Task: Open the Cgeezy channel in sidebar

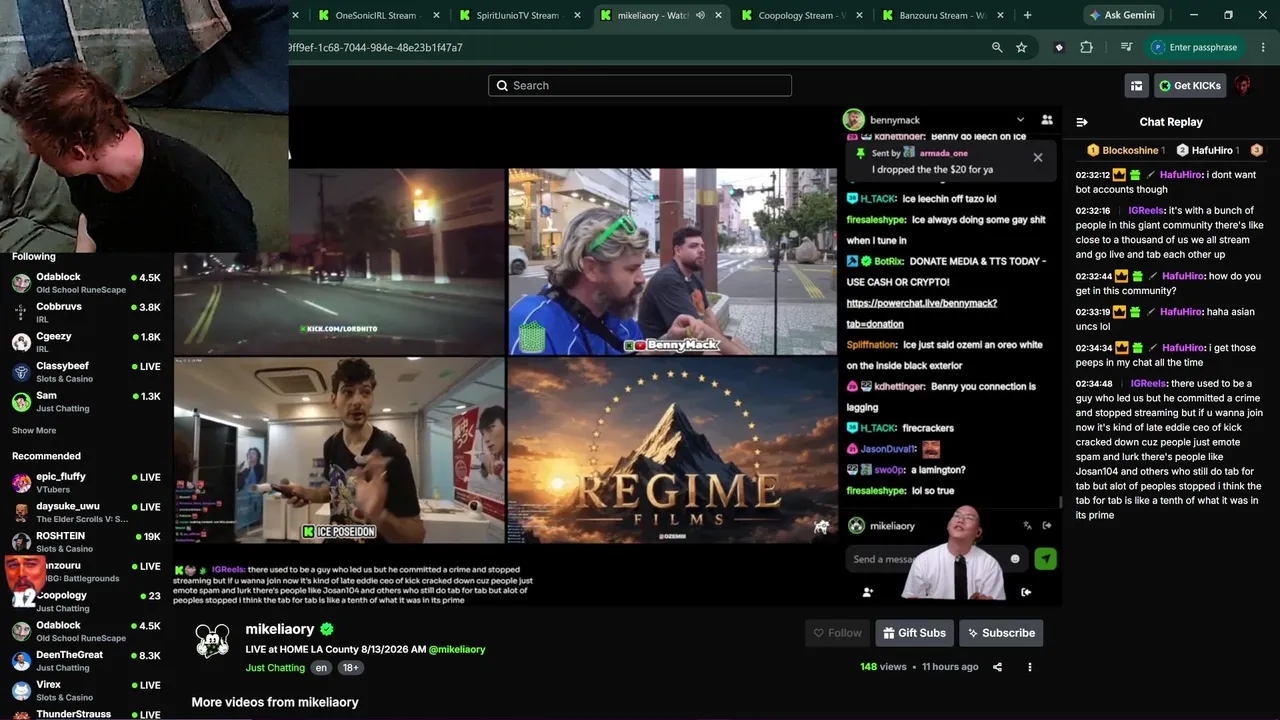Action: [87, 343]
